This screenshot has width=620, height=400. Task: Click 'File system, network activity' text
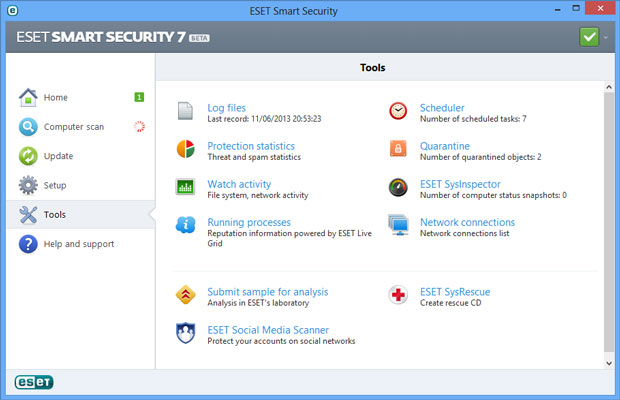coord(258,195)
